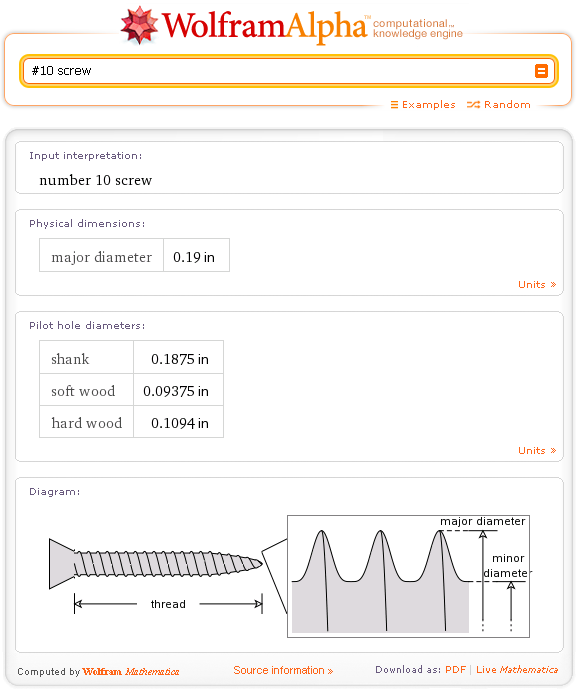The height and width of the screenshot is (689, 577).
Task: Open the Live Mathematica download link
Action: click(517, 670)
